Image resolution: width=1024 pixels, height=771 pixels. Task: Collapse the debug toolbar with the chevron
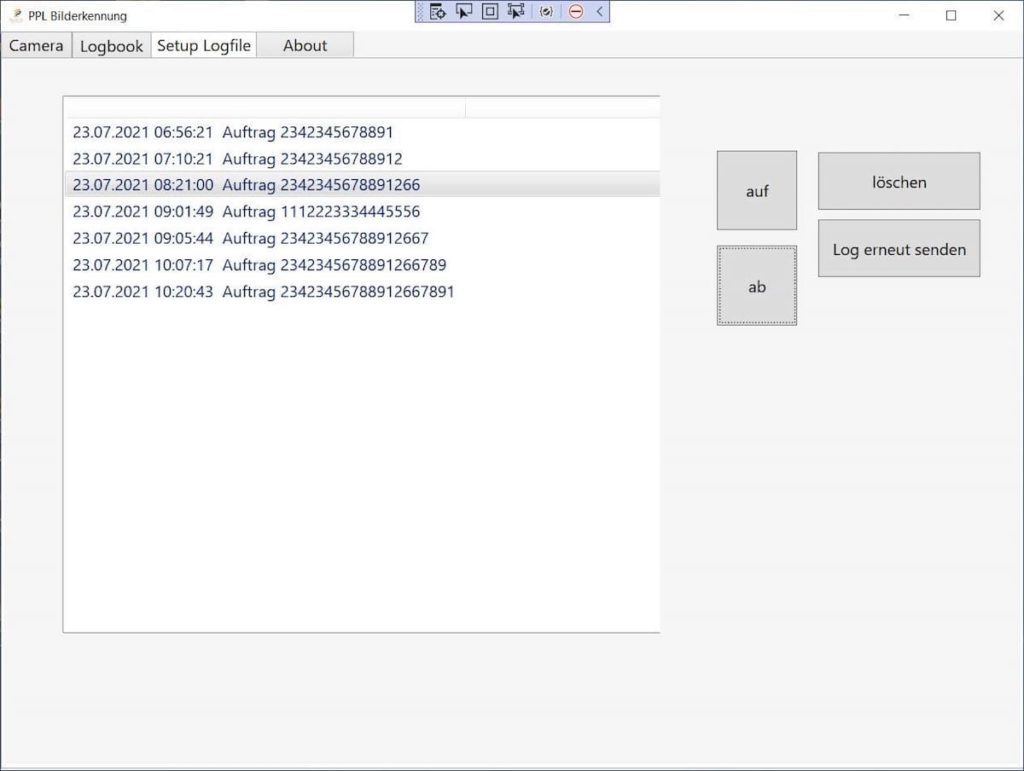599,12
